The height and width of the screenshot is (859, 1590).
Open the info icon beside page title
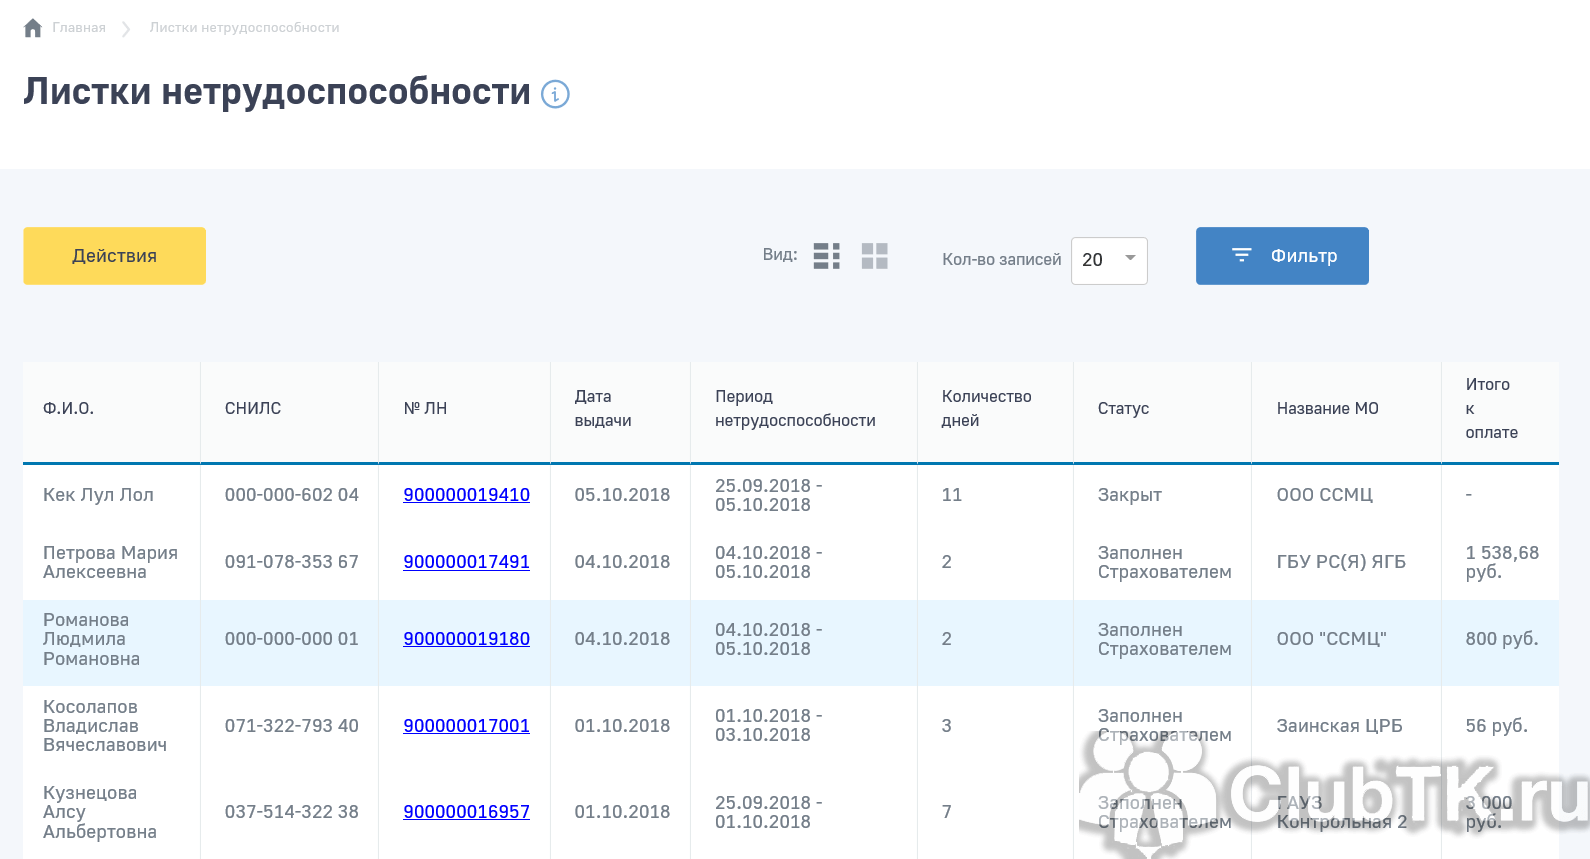(555, 94)
